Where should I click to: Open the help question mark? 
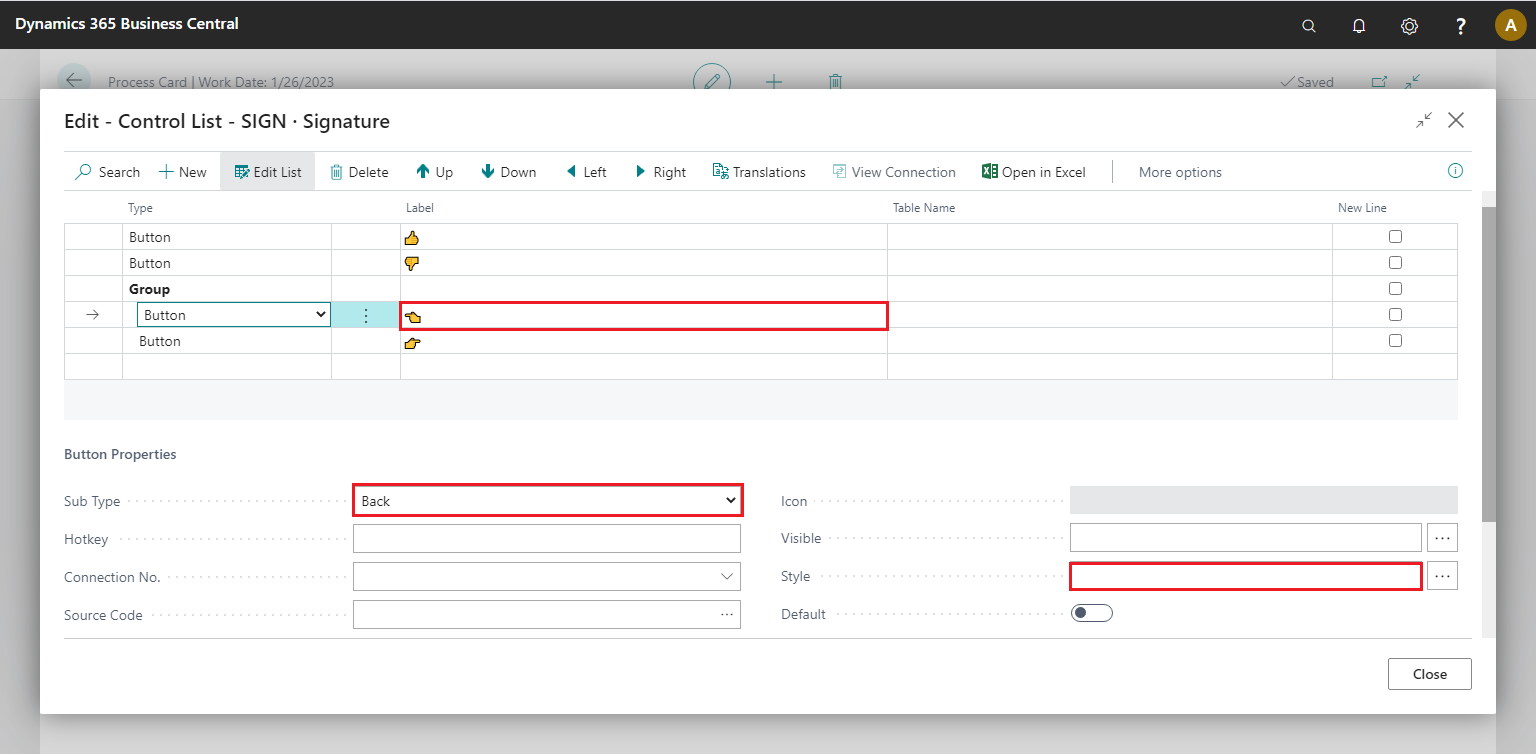coord(1461,26)
